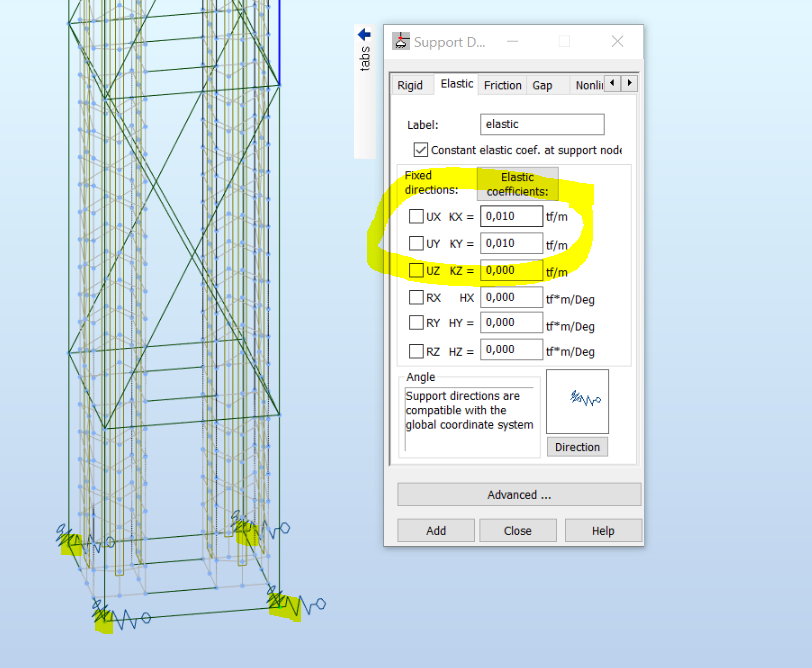The height and width of the screenshot is (668, 812).
Task: Click the lowest yellow spring support on the foundation
Action: pos(102,623)
